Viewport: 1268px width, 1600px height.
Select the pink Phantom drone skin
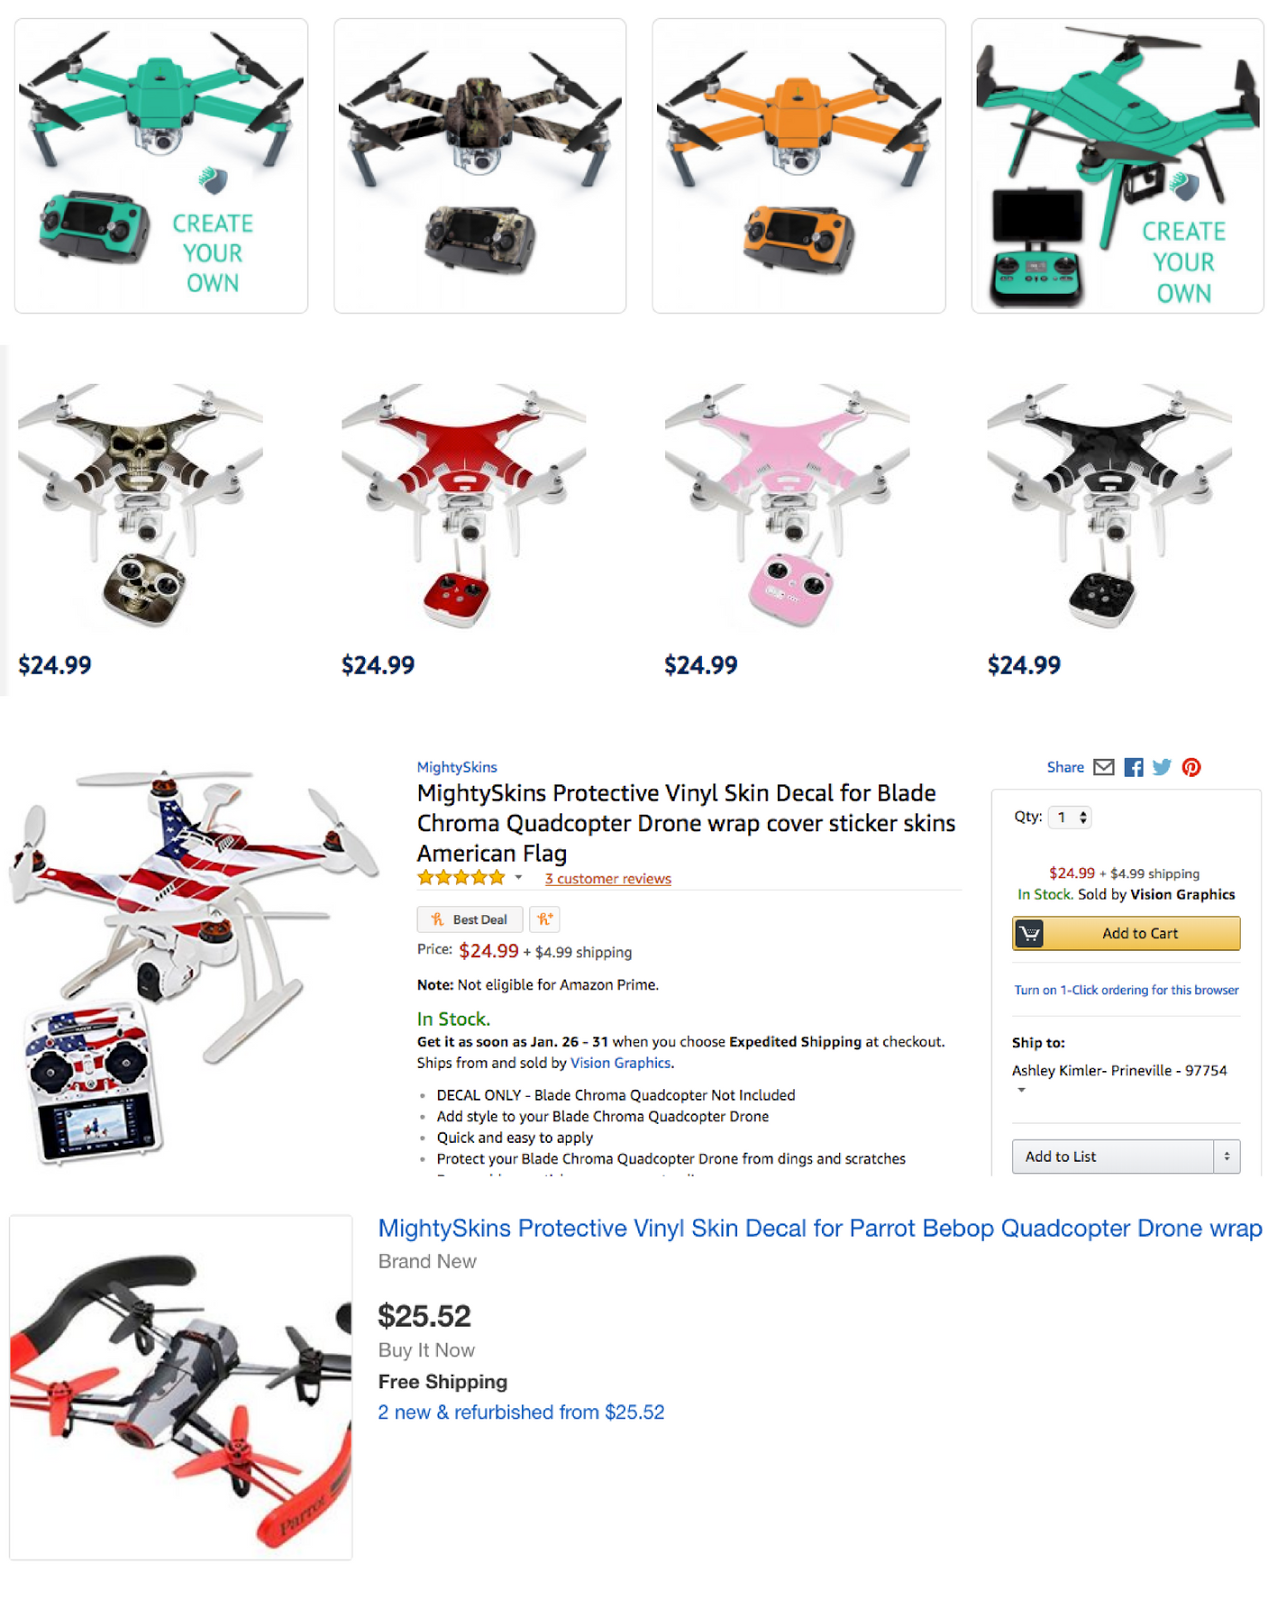[x=787, y=505]
